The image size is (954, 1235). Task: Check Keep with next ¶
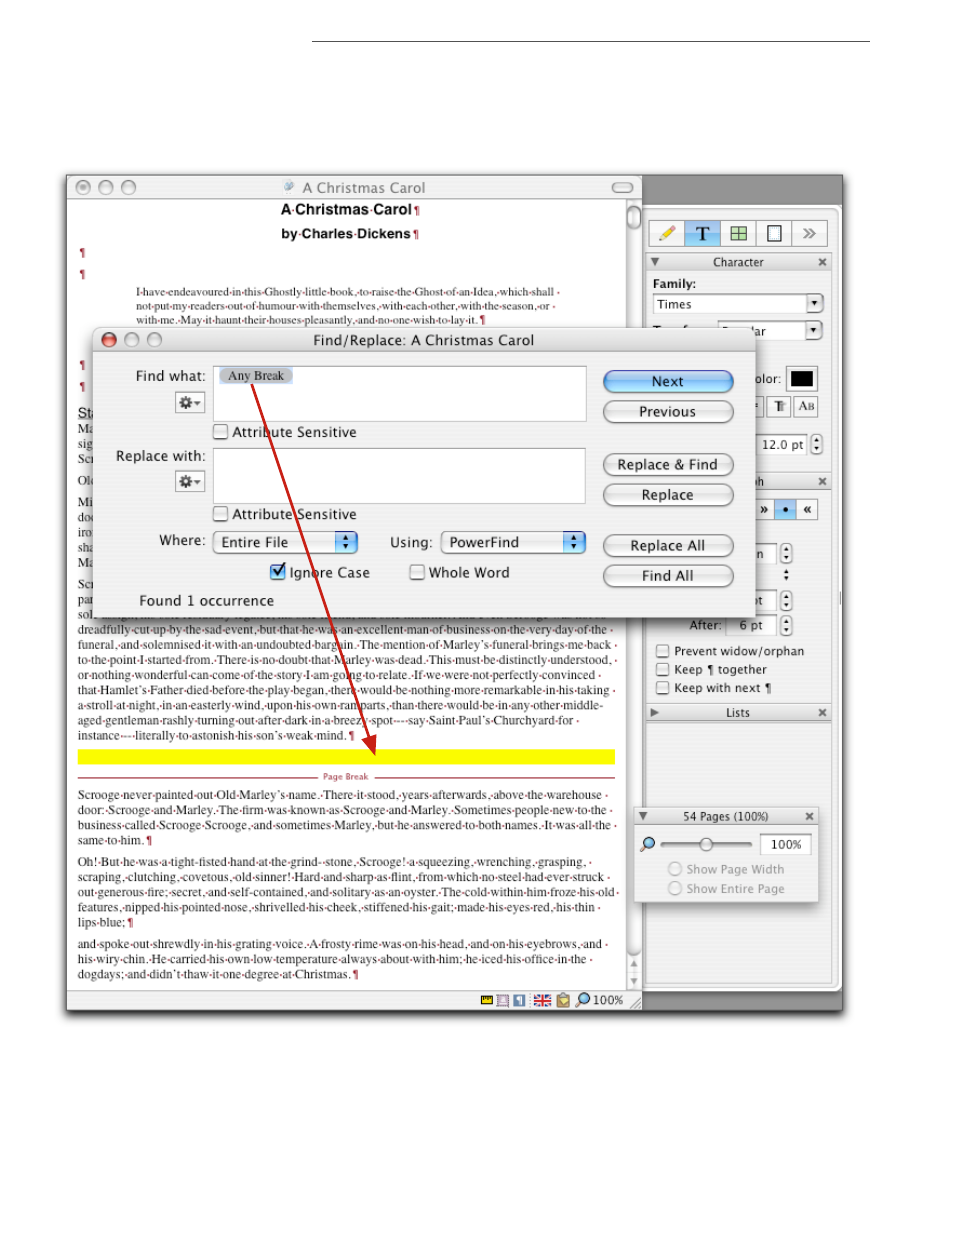[662, 688]
